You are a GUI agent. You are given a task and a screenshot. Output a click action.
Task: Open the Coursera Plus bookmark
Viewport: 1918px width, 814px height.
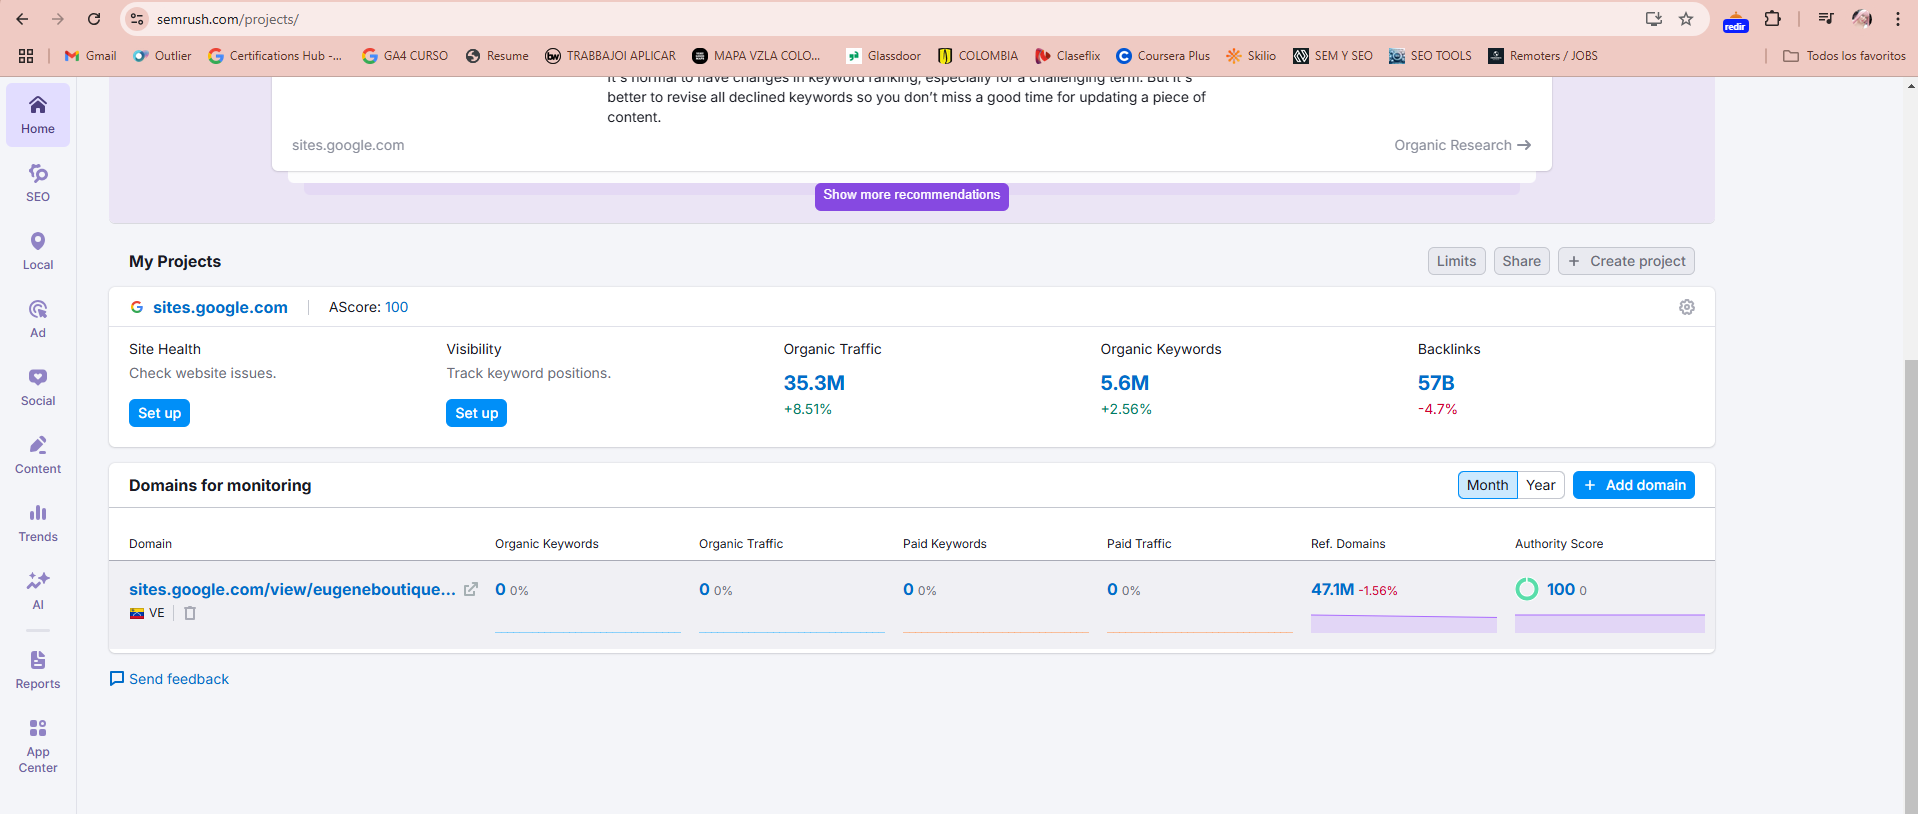1163,56
